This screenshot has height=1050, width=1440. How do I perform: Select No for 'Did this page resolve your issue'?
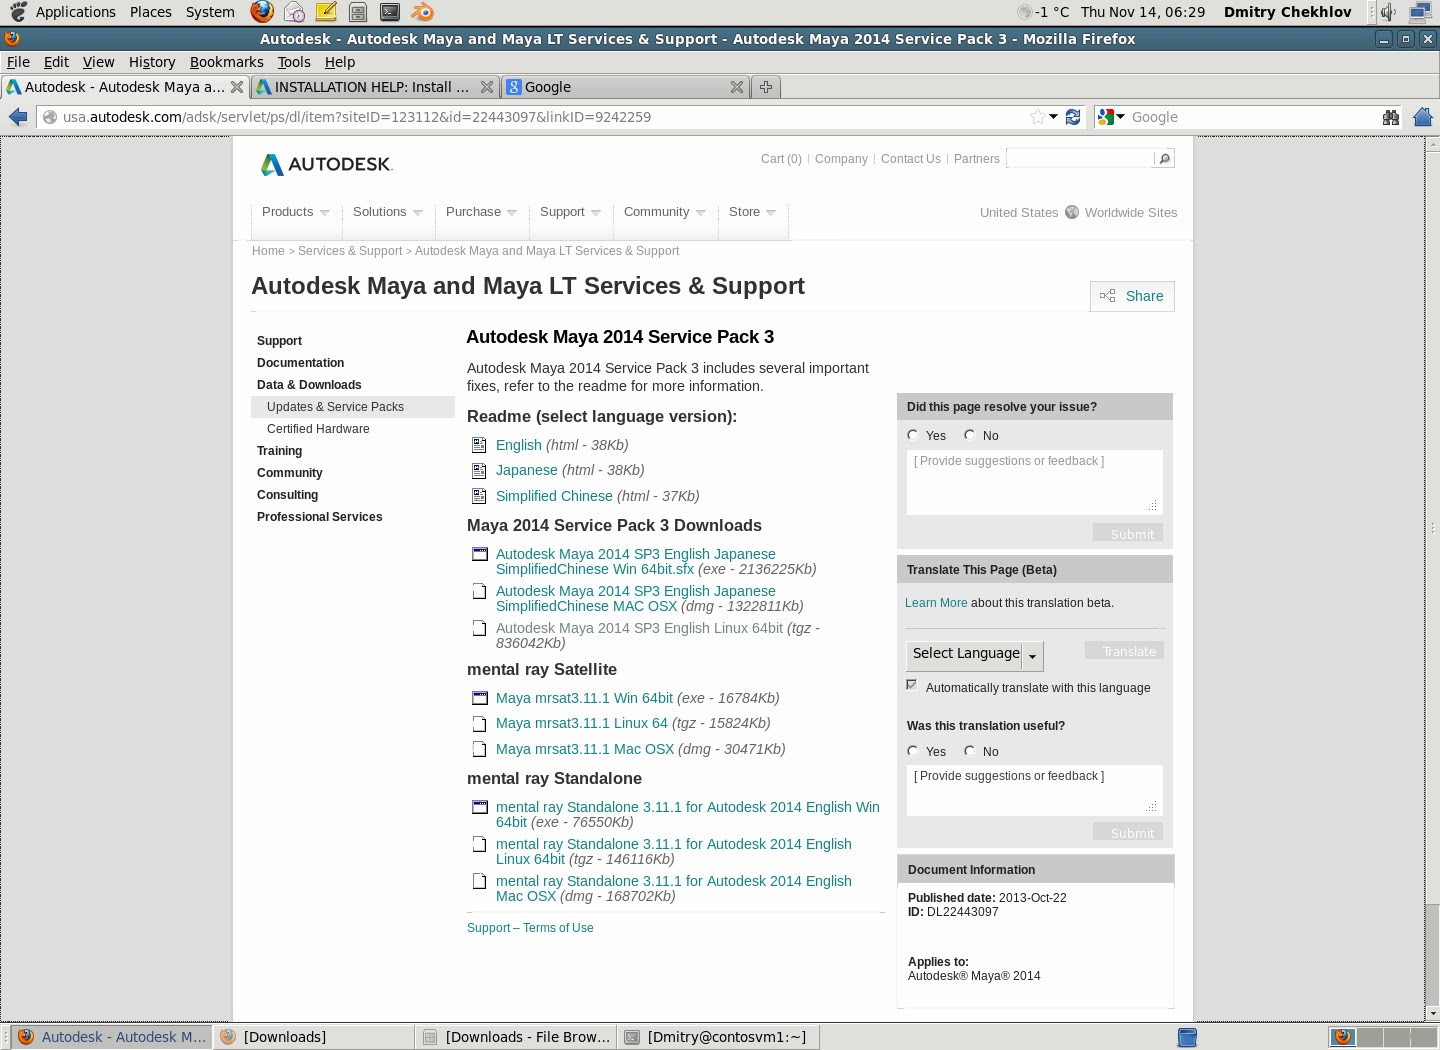click(x=970, y=435)
